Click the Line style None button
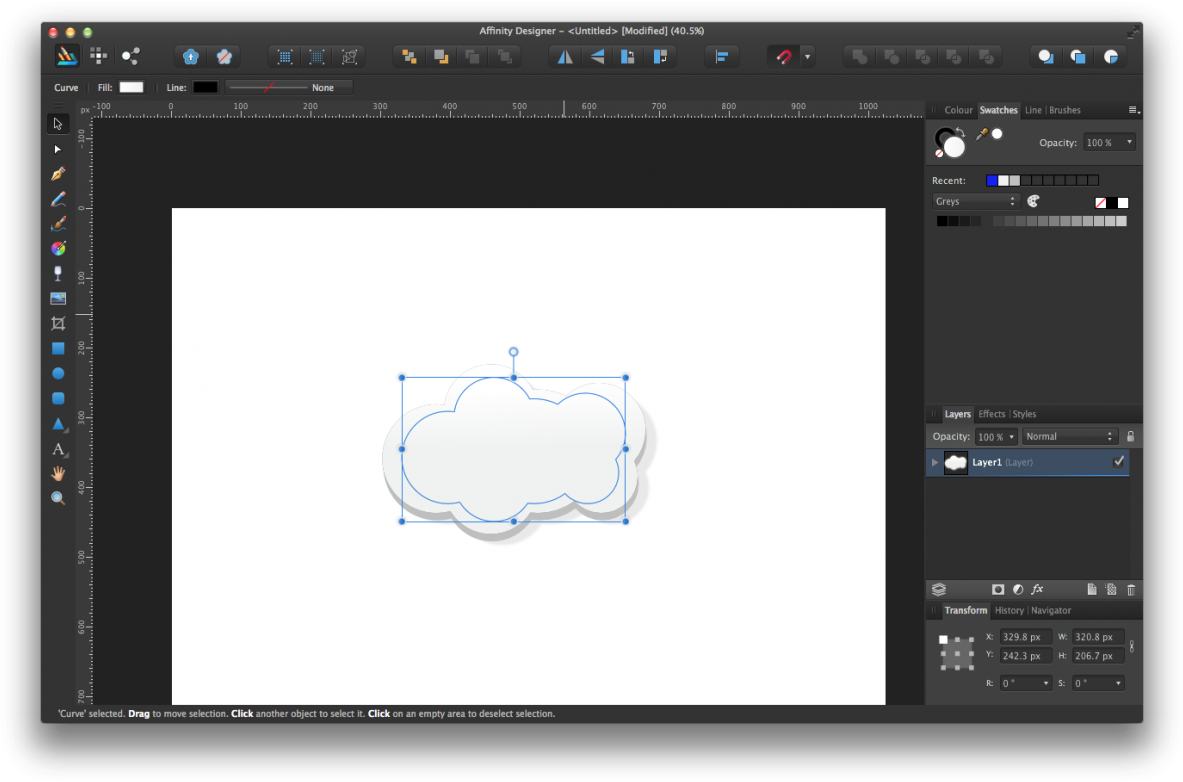Viewport: 1183px width, 782px height. (322, 87)
